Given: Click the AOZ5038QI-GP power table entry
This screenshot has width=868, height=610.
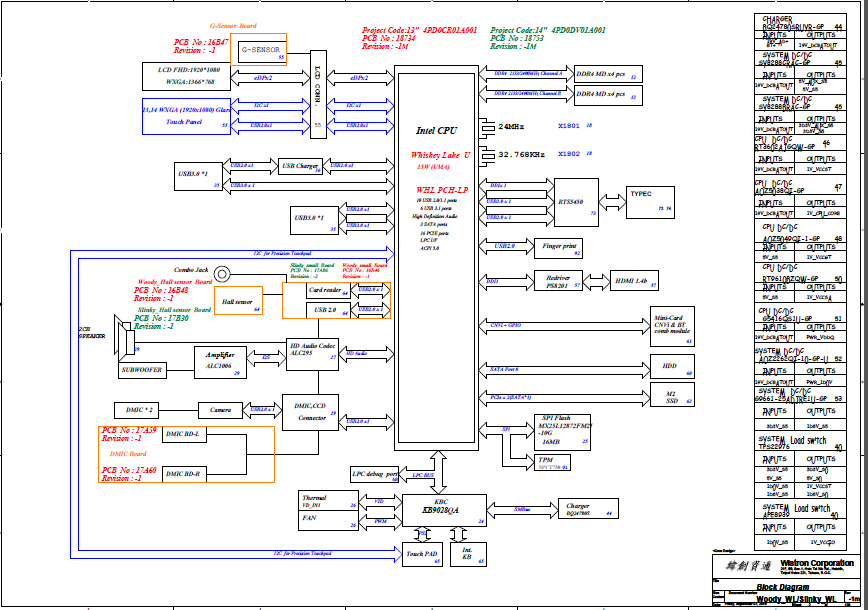Looking at the screenshot, I should click(800, 187).
